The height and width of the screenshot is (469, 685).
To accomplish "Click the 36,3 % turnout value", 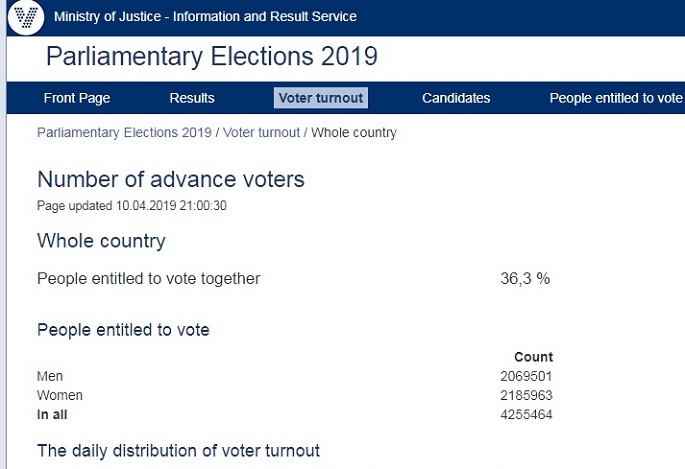I will (525, 279).
